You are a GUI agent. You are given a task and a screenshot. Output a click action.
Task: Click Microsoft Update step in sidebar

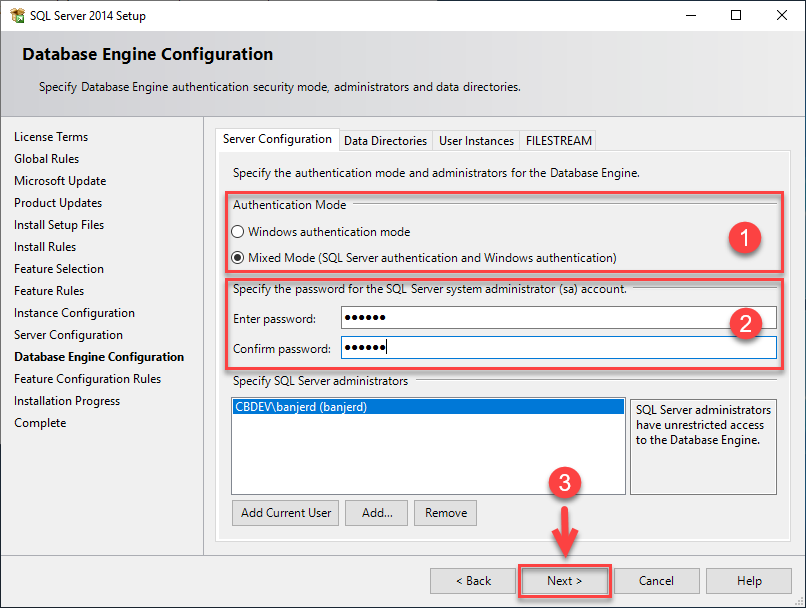60,181
